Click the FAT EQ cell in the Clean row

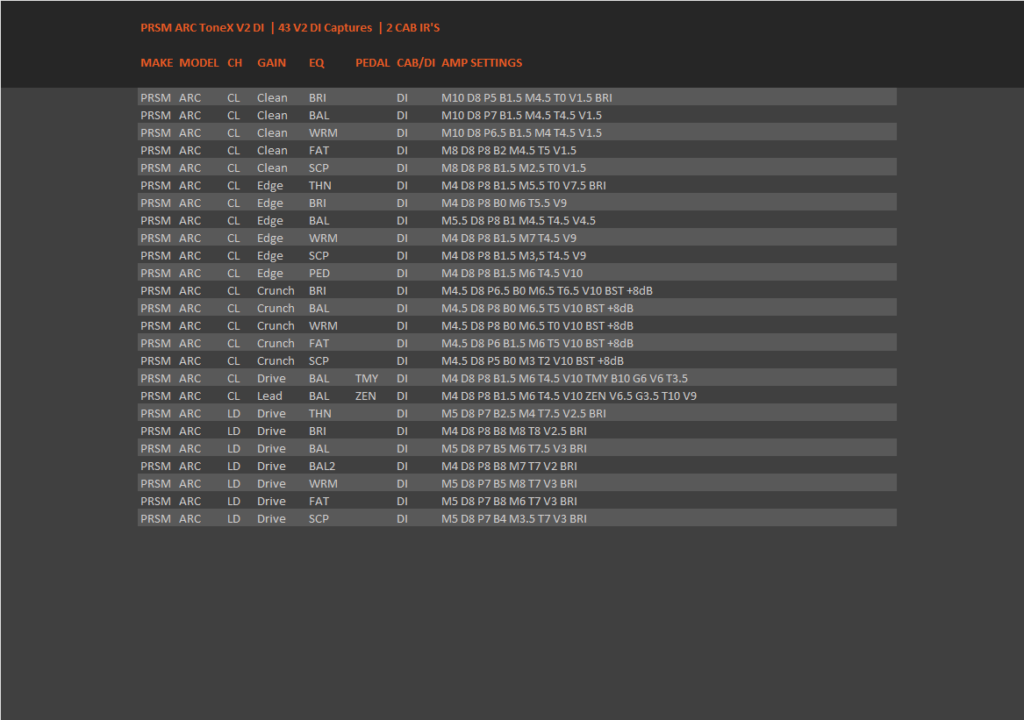point(319,150)
